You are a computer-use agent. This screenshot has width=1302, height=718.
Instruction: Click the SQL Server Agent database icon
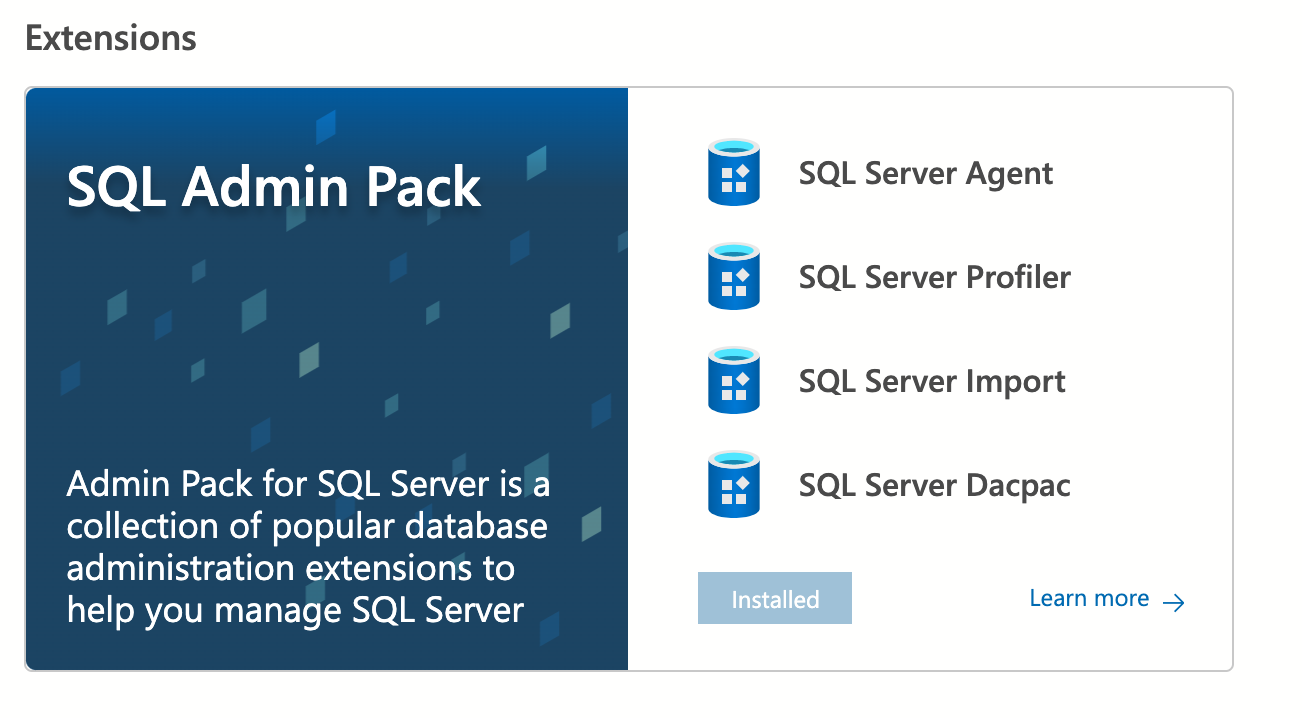coord(734,172)
